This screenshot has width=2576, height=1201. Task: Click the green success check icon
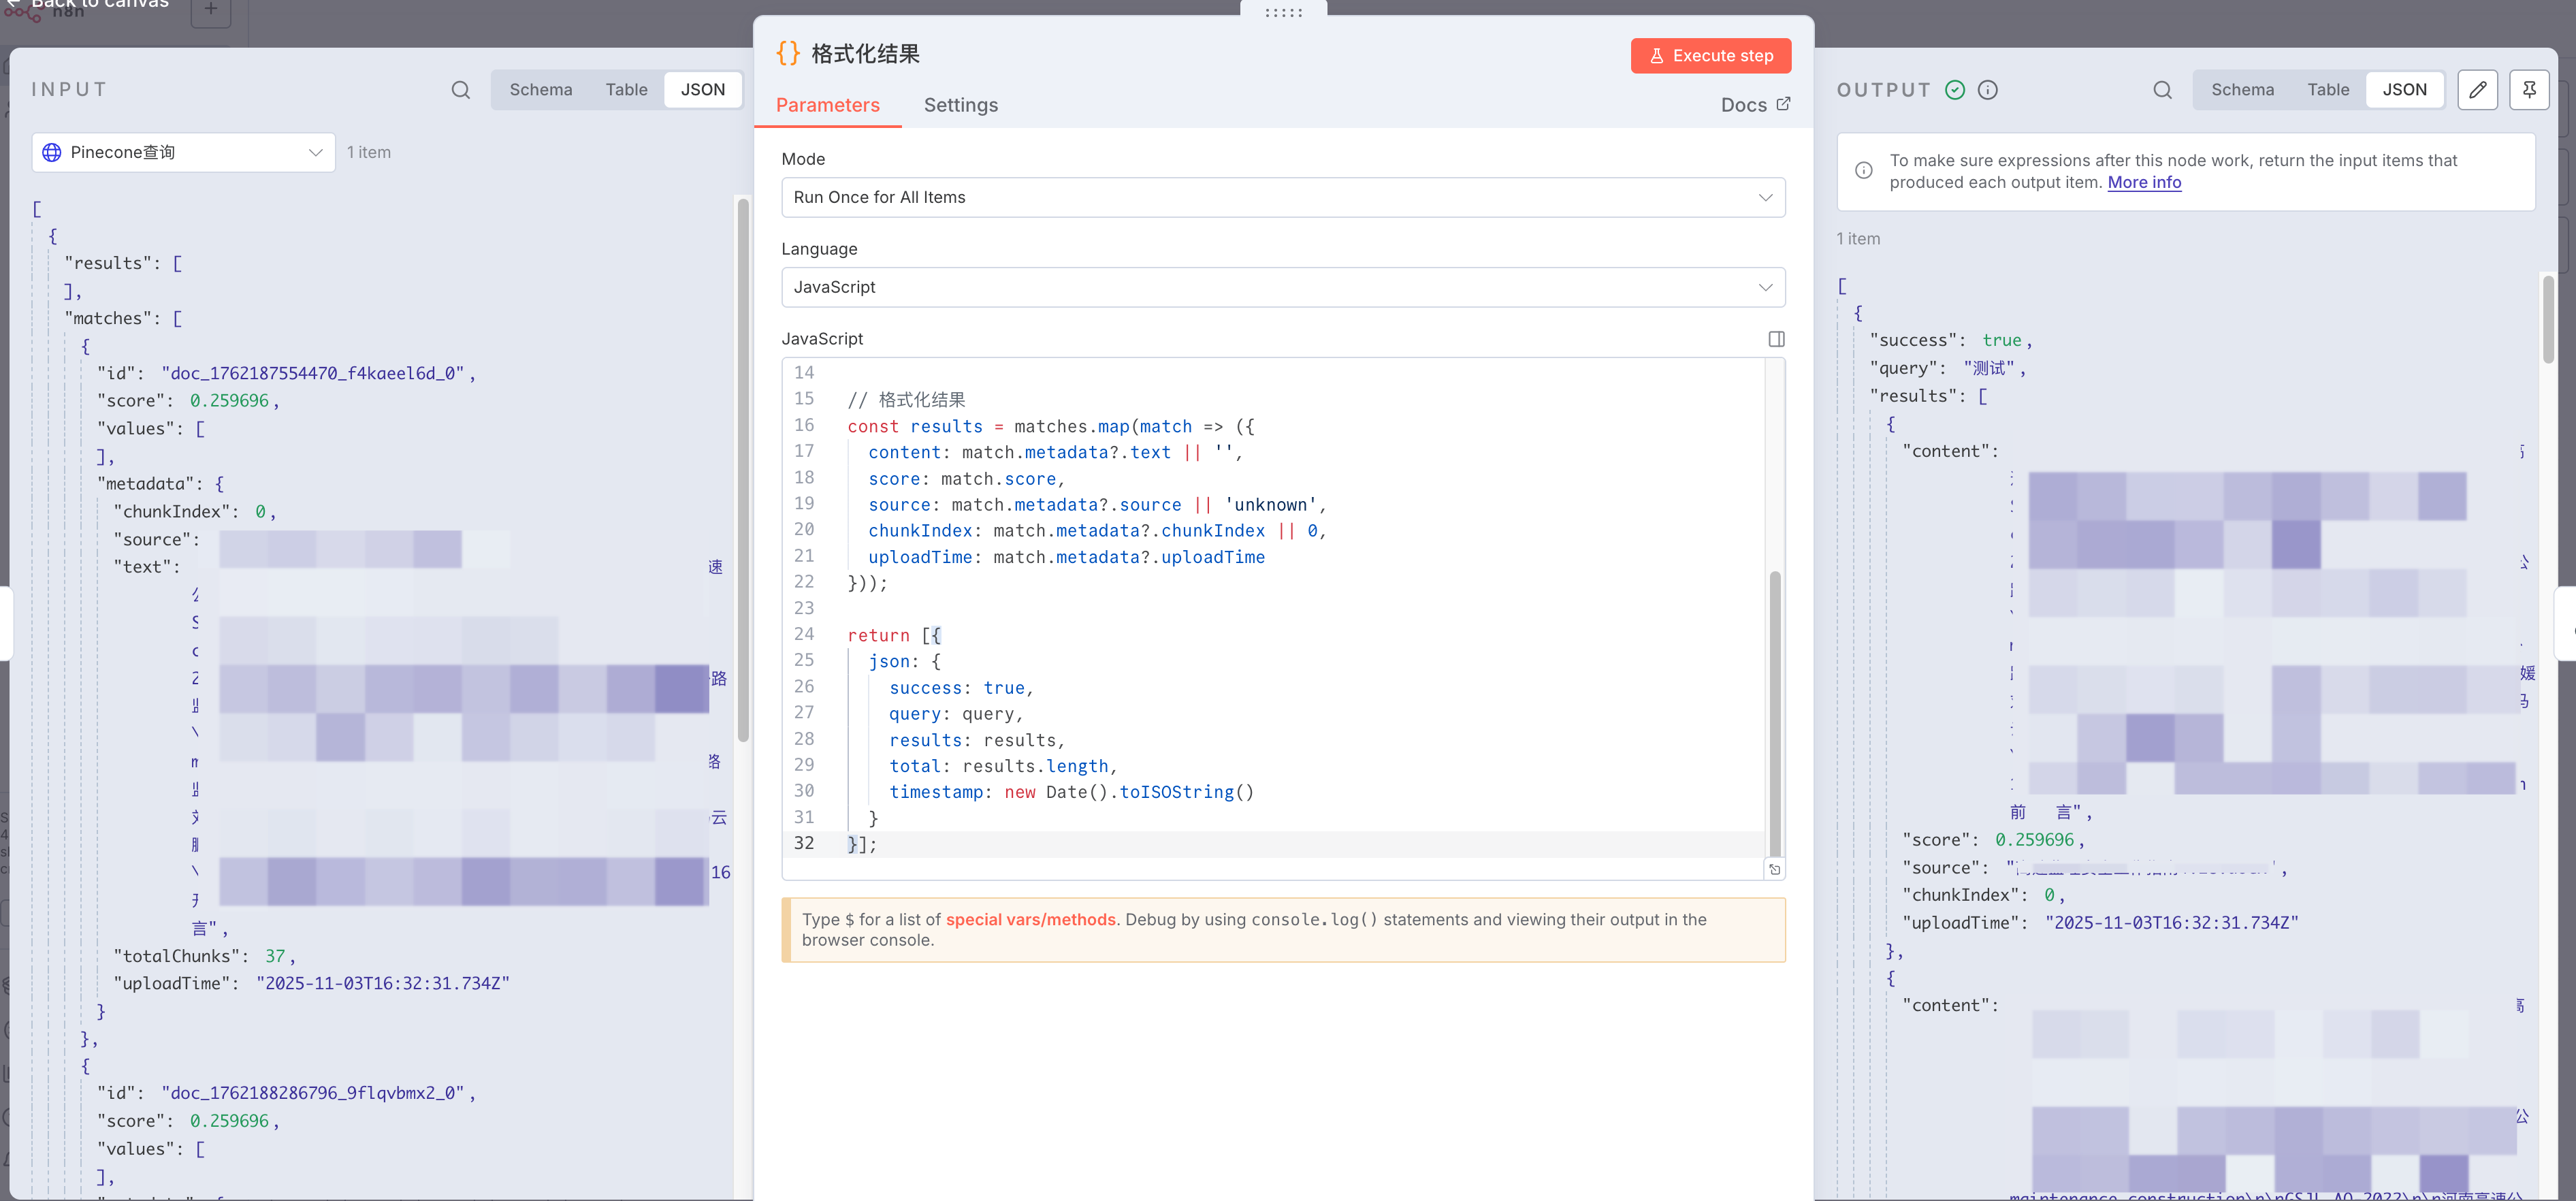[1955, 90]
